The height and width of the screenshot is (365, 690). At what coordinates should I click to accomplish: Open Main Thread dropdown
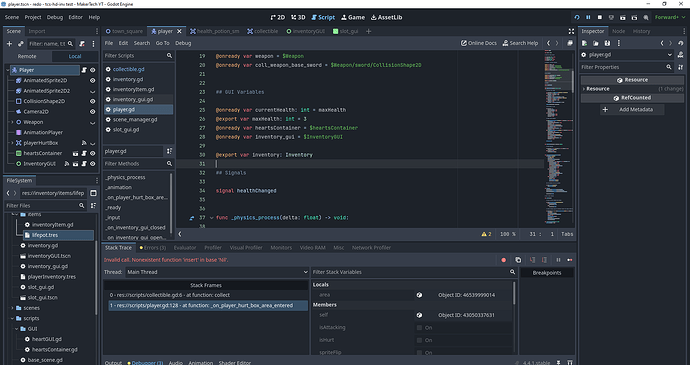[217, 272]
